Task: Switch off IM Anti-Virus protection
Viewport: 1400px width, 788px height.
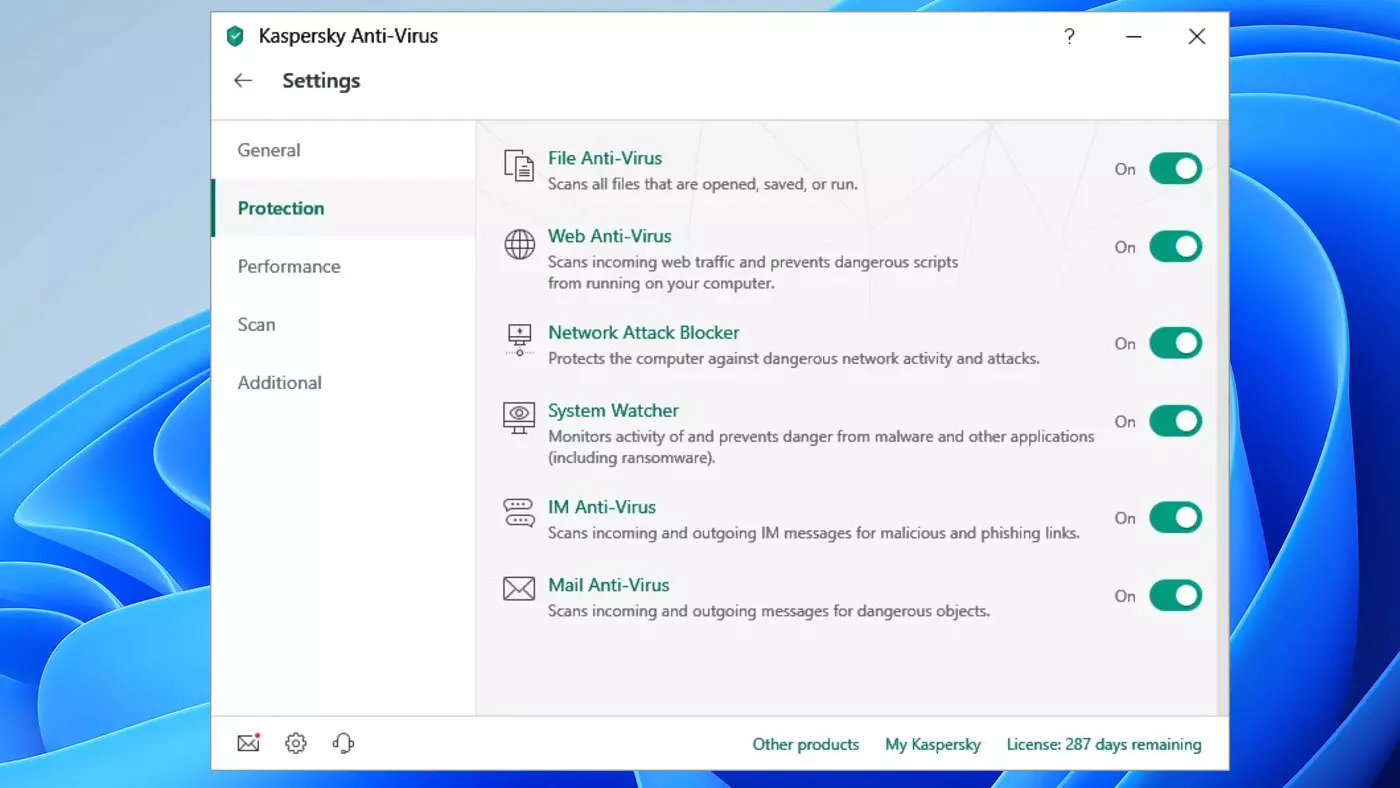Action: [1175, 518]
